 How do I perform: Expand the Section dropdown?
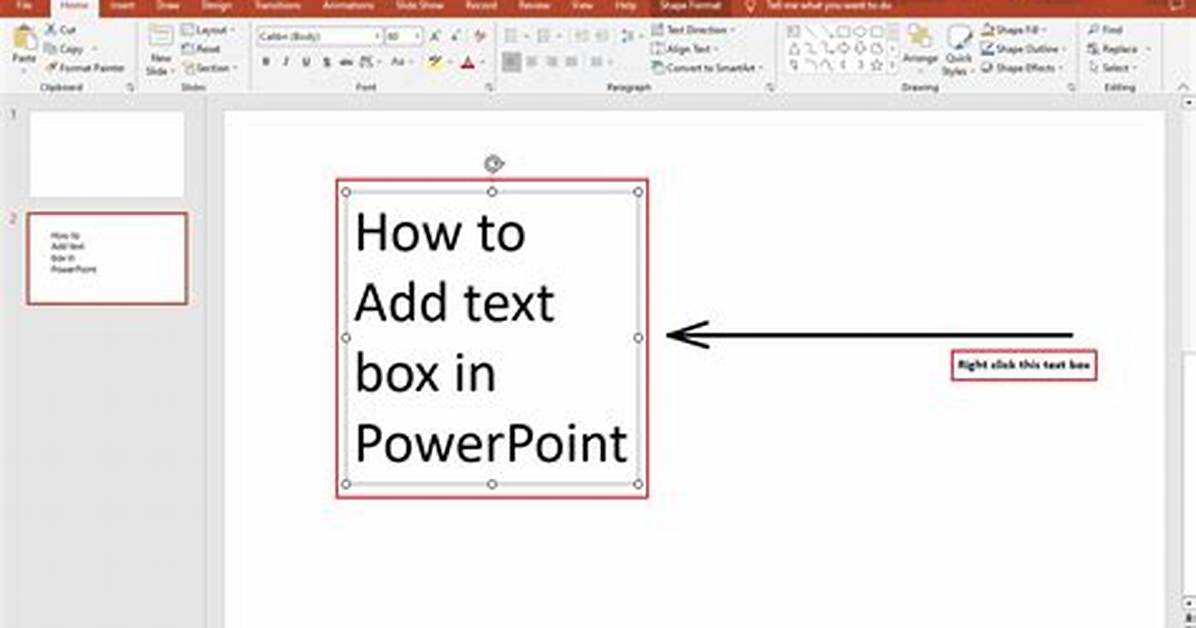pyautogui.click(x=211, y=68)
